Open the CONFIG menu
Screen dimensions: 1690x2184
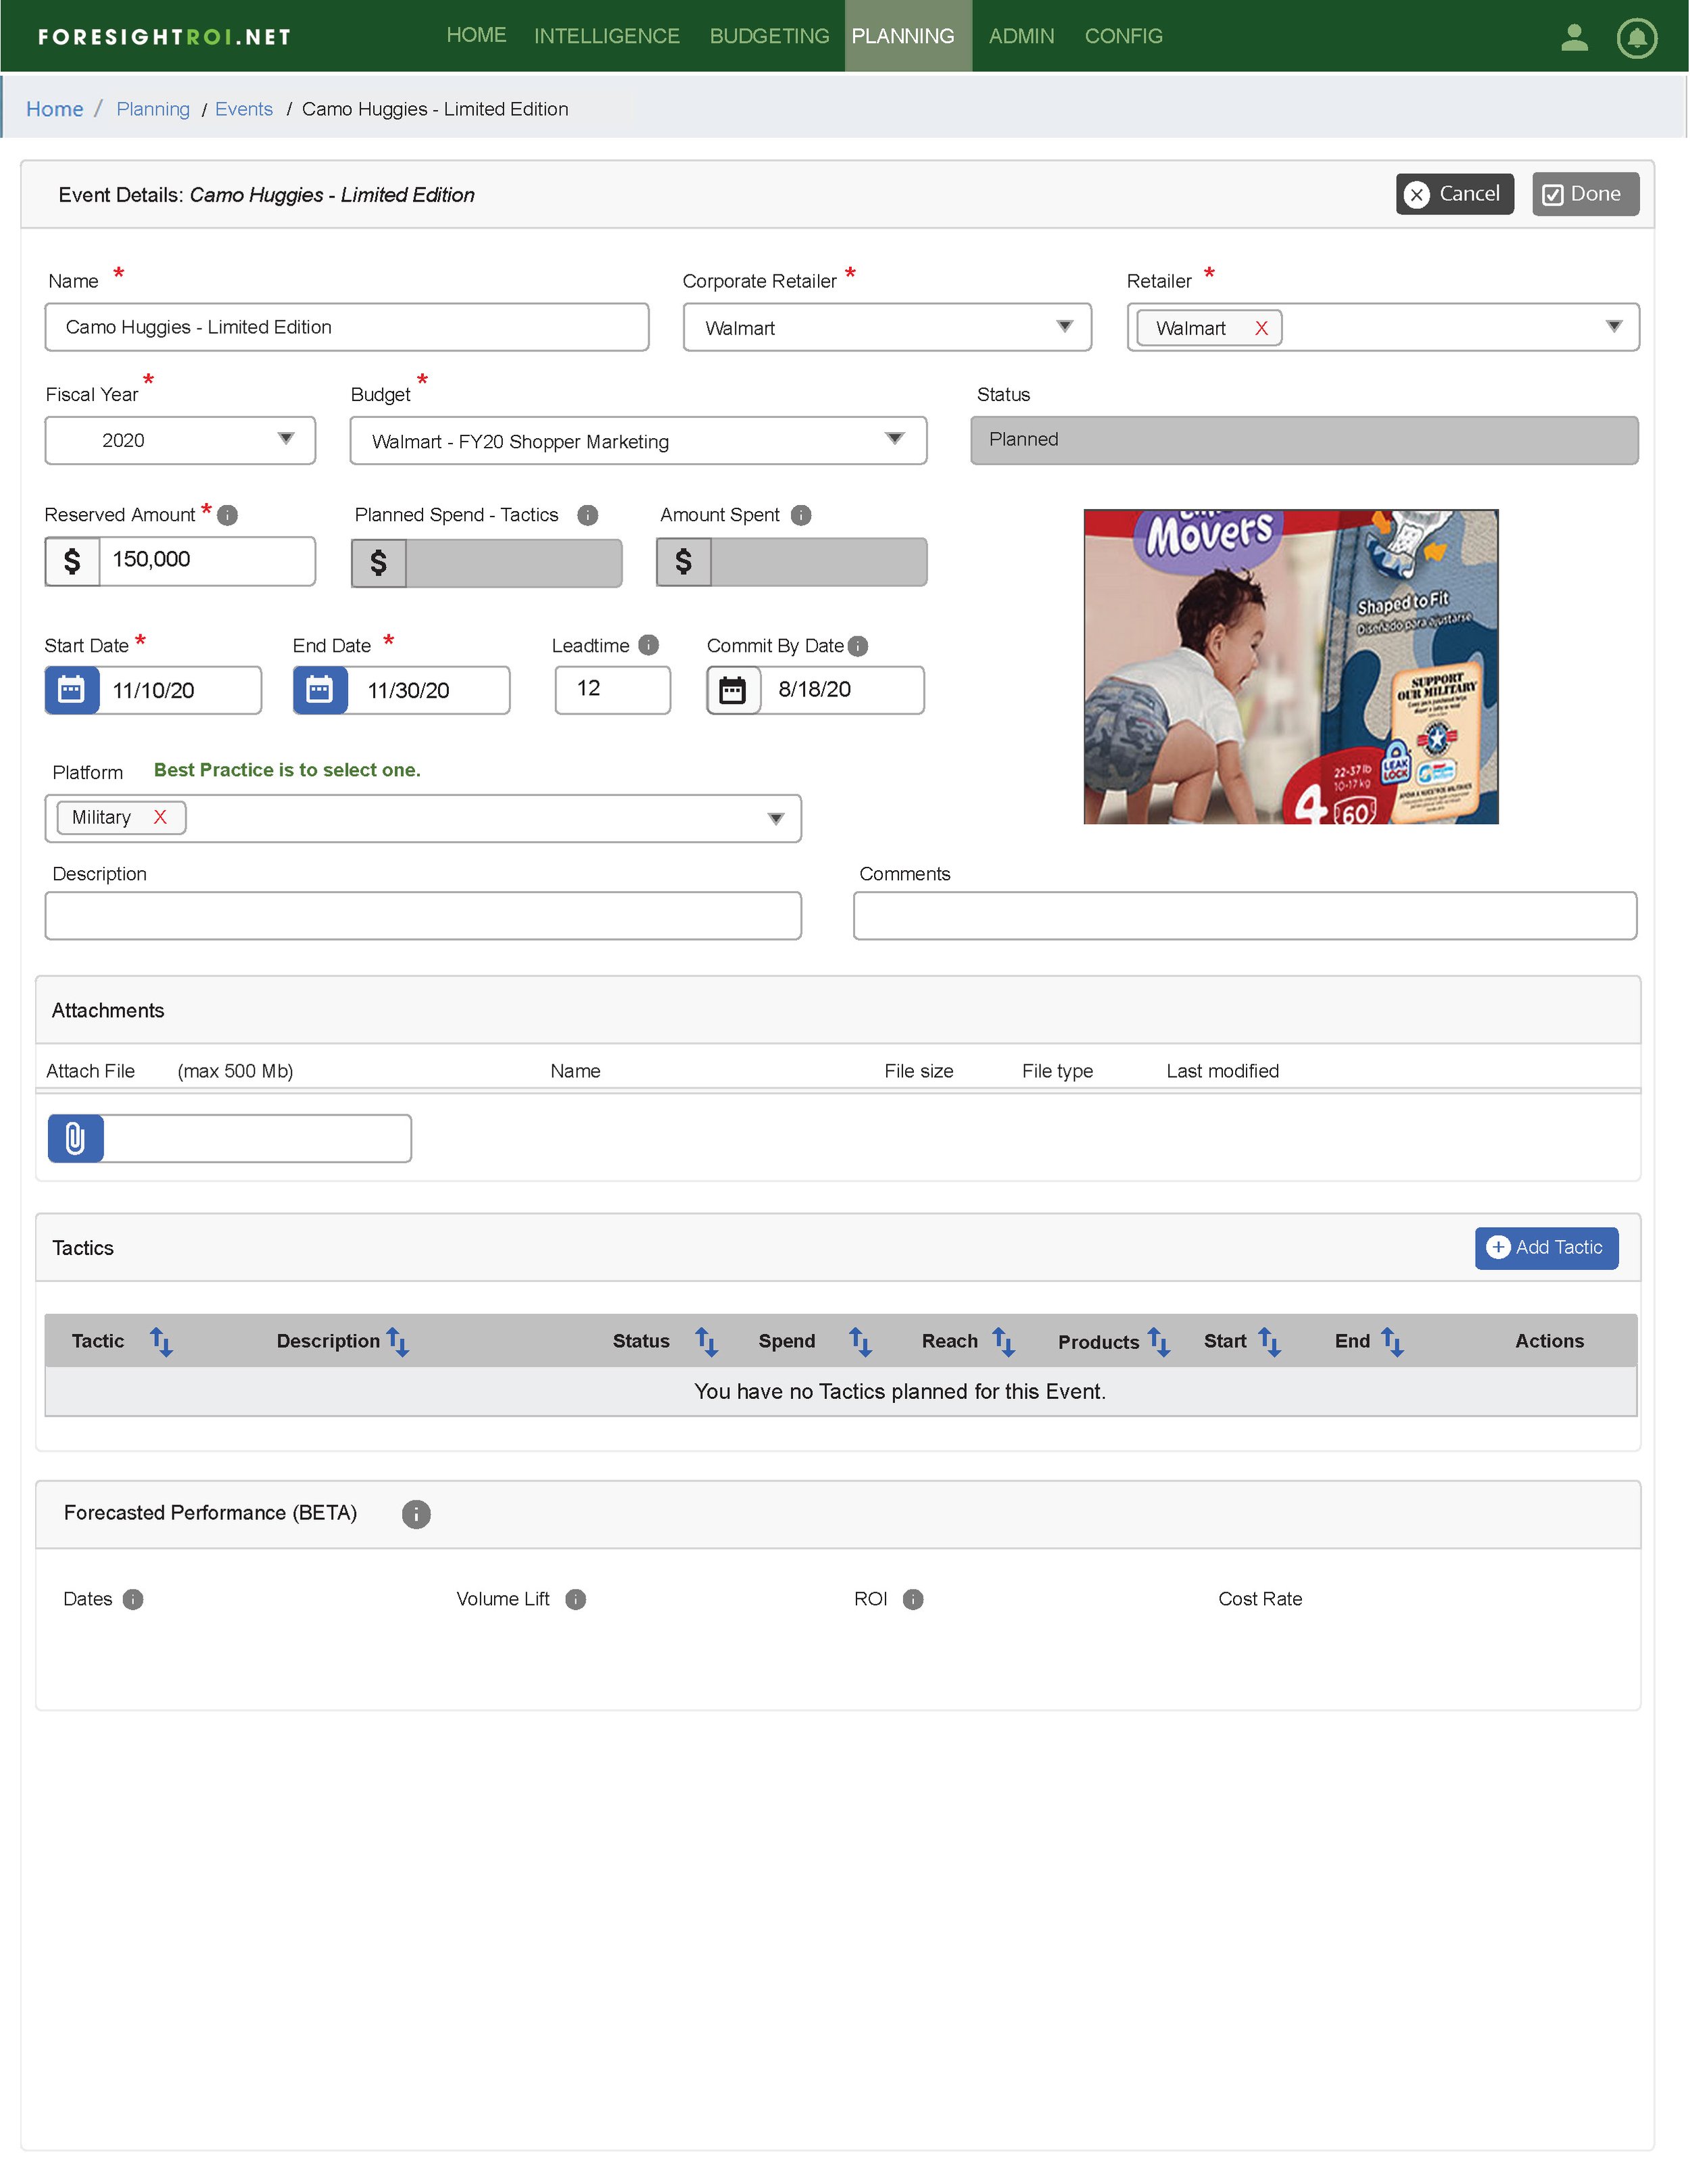(1124, 36)
